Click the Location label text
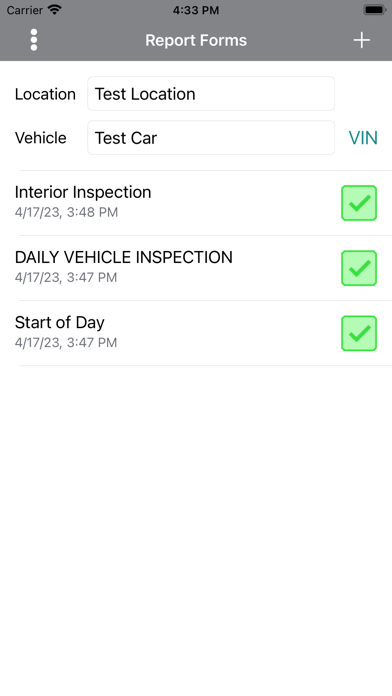Screen dimensions: 392x696 [x=45, y=94]
